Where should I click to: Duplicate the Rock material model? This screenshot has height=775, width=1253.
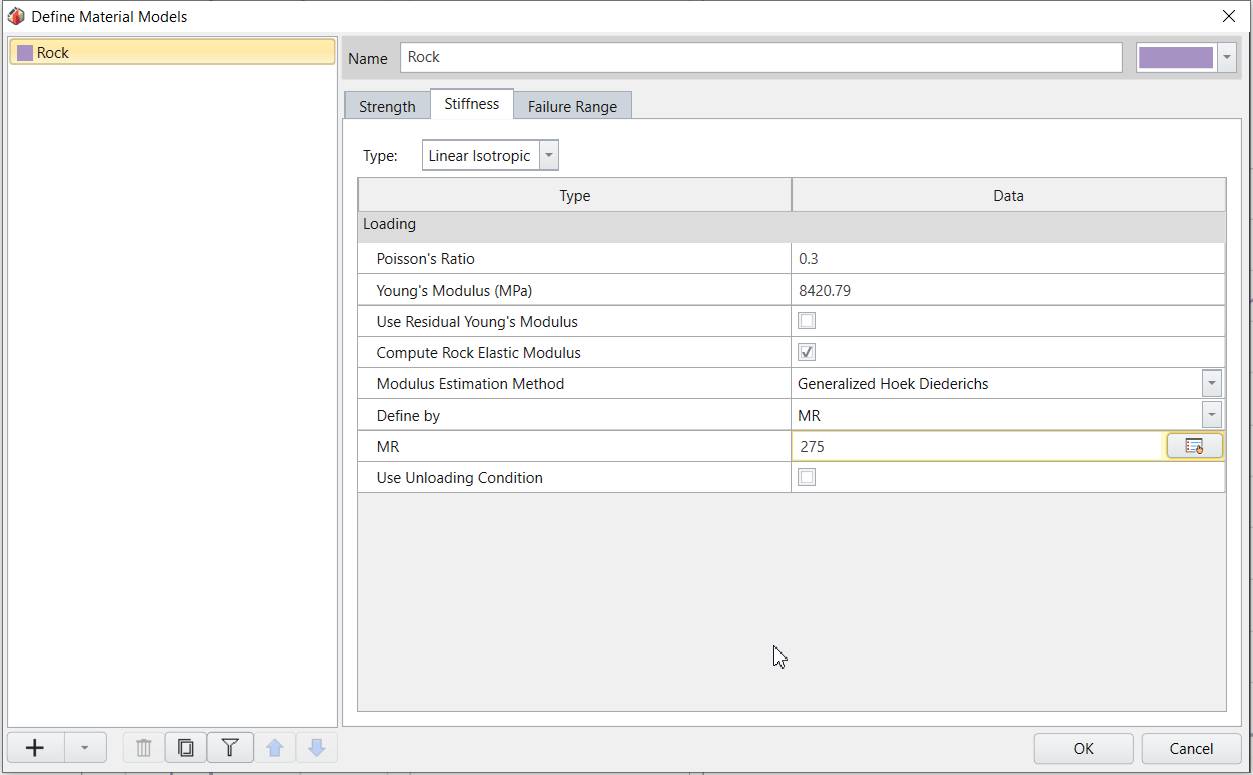coord(185,747)
